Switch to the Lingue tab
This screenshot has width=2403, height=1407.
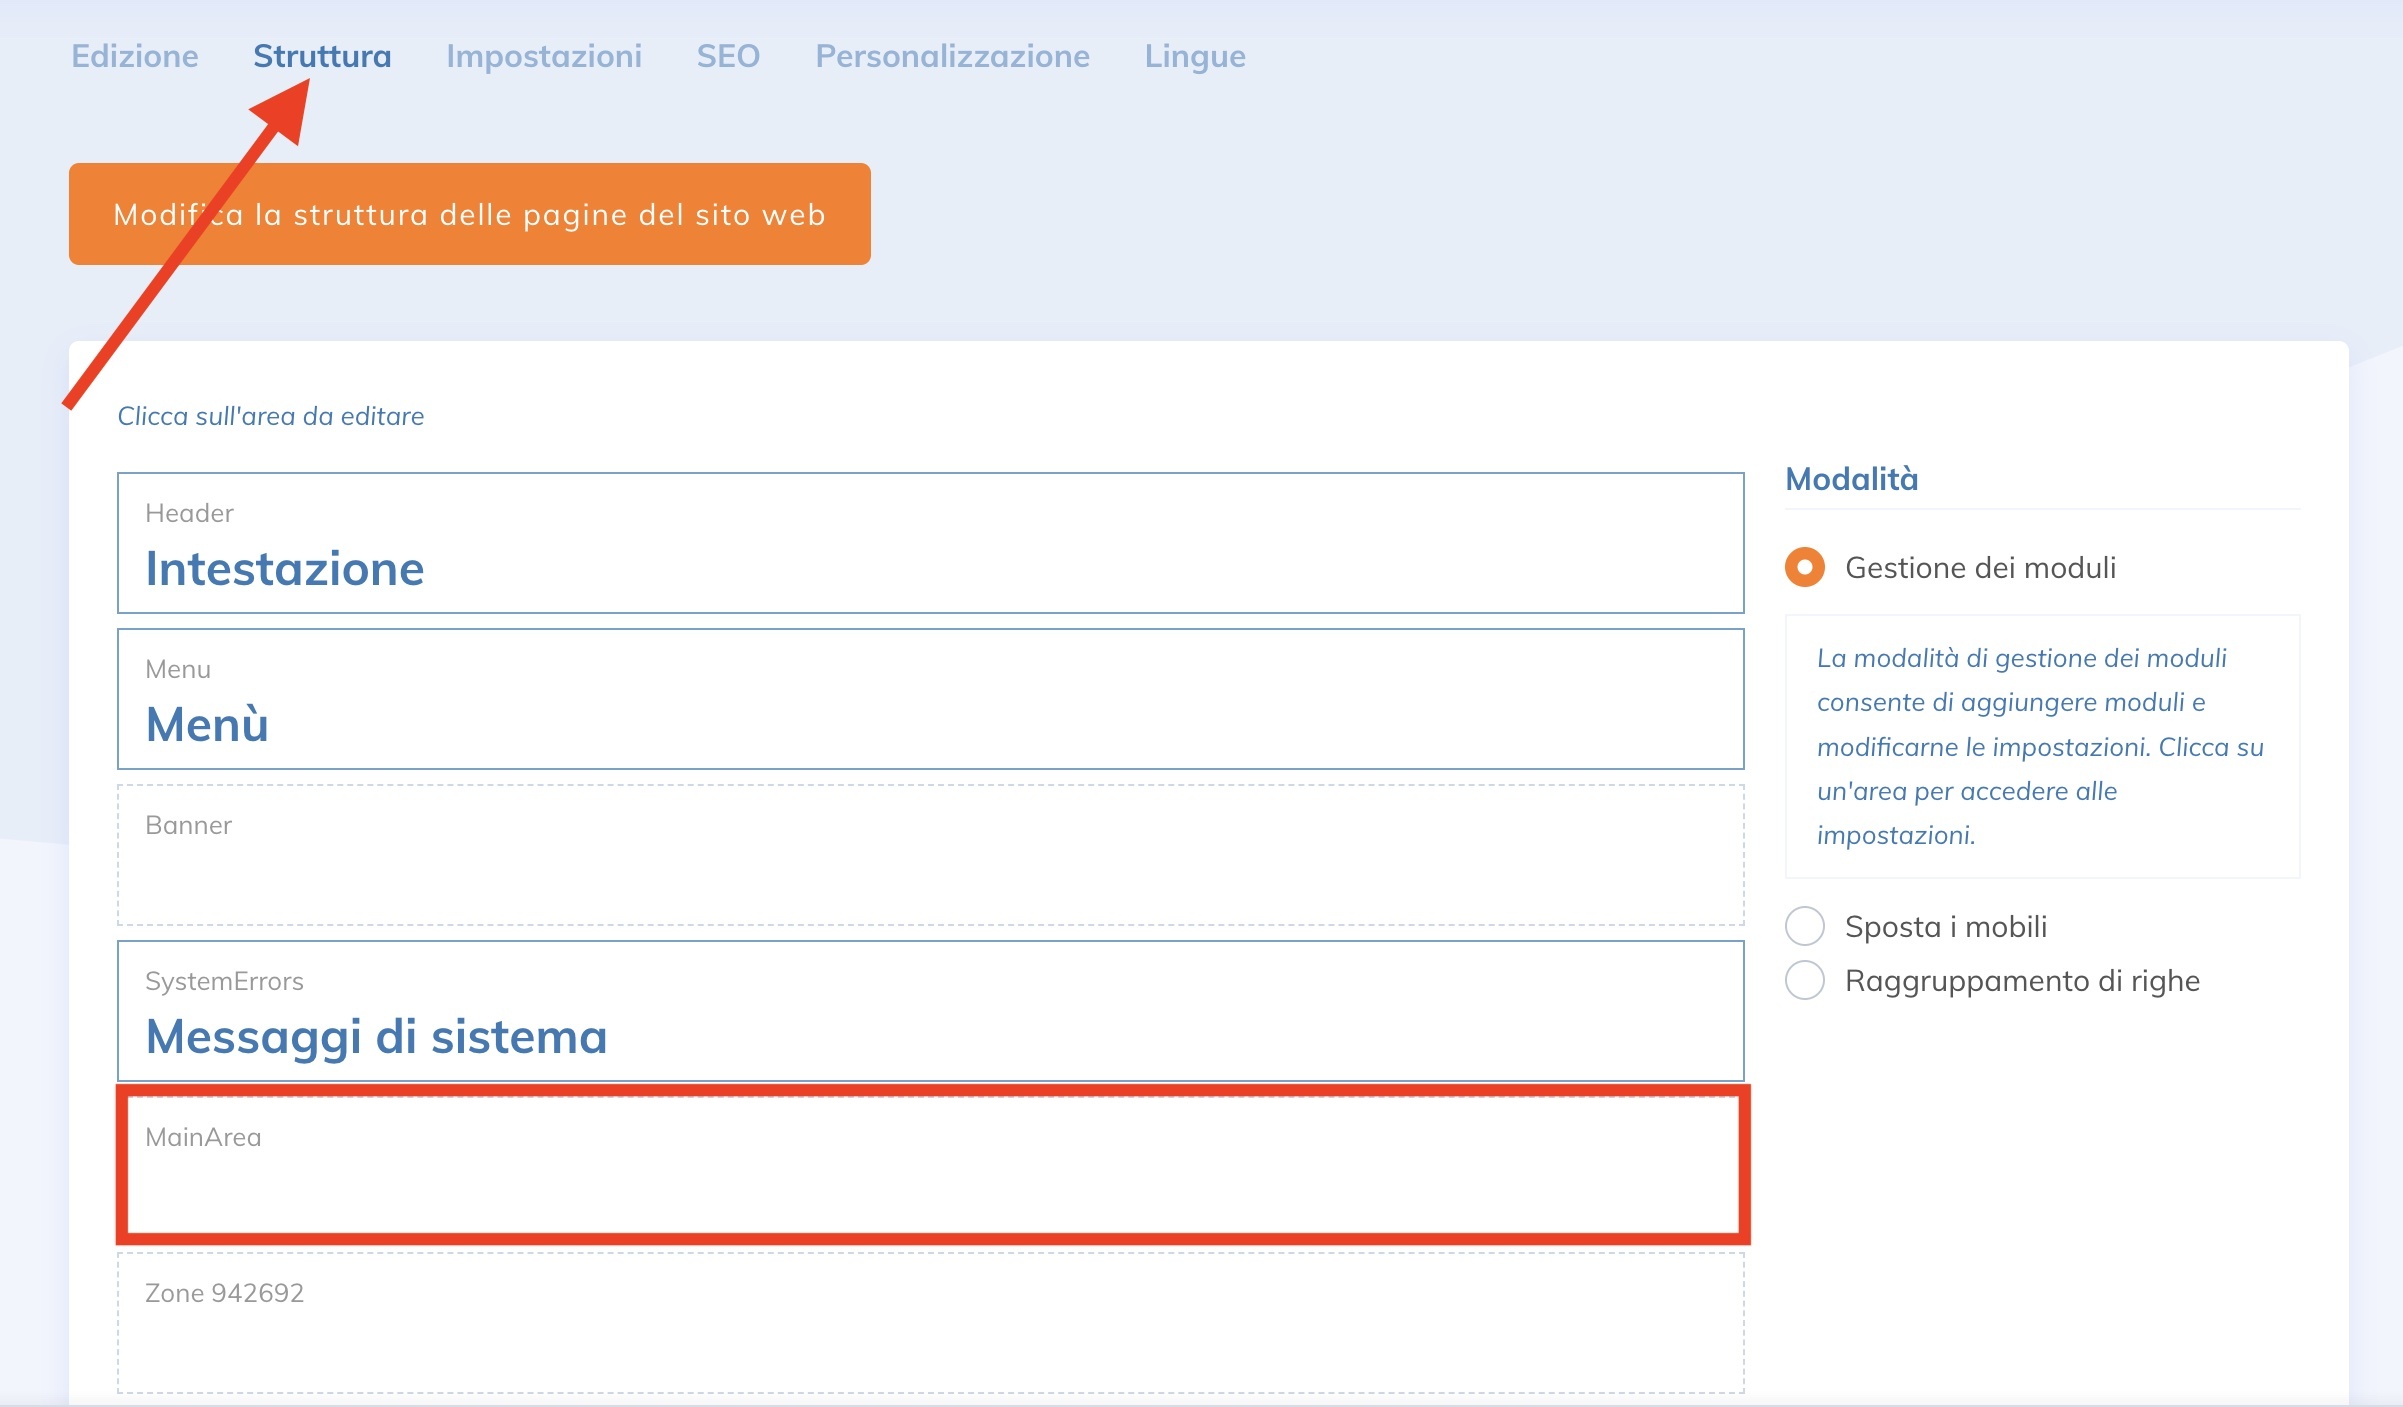1195,56
